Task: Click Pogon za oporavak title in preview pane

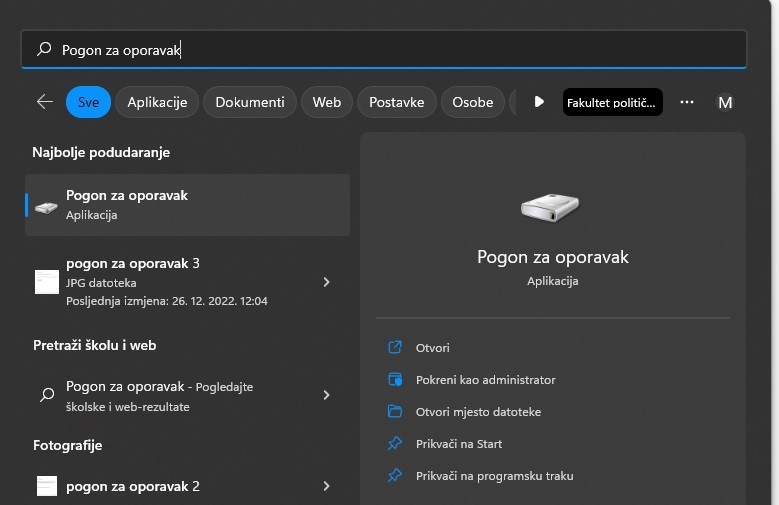Action: pos(552,257)
